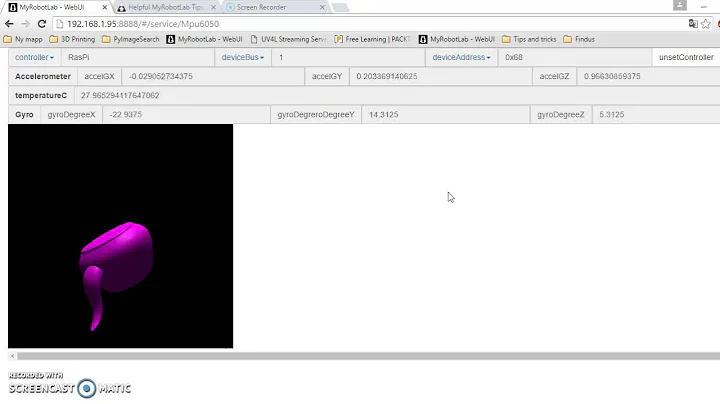Viewport: 720px width, 404px height.
Task: Select the MyRobotLab - WebUI tab
Action: click(57, 7)
